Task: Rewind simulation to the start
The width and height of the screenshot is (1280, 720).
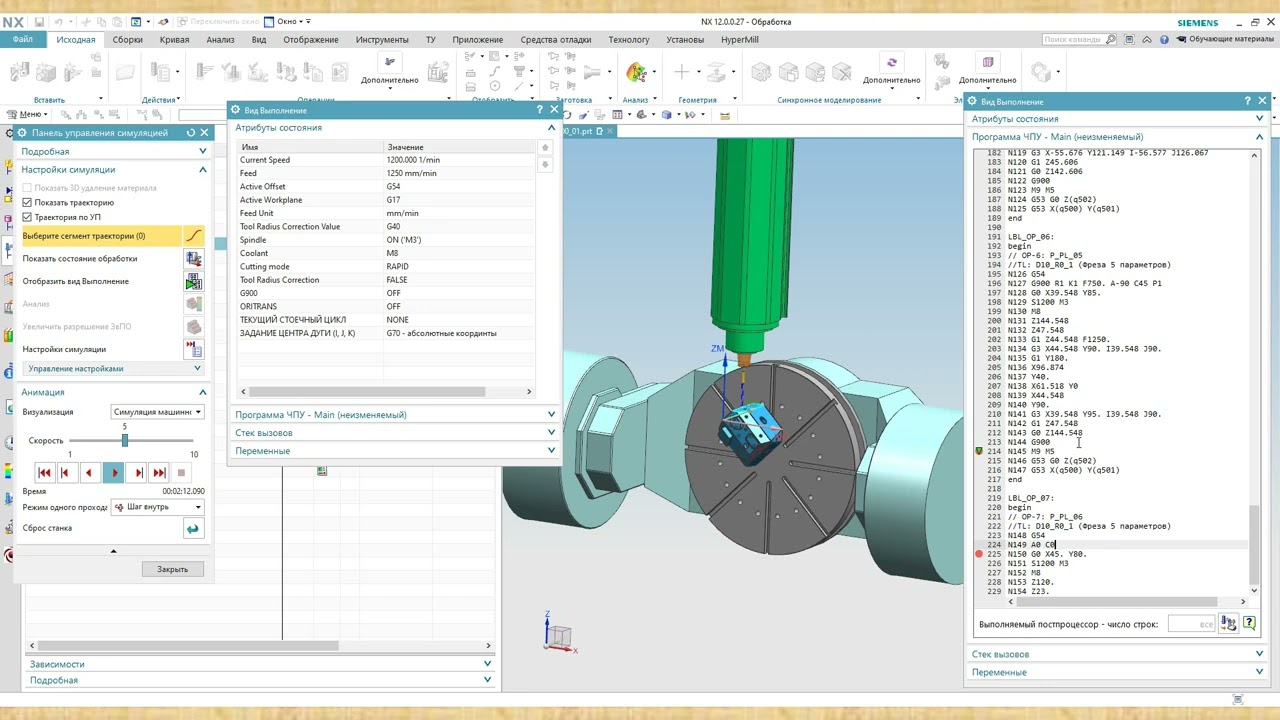Action: [x=44, y=472]
